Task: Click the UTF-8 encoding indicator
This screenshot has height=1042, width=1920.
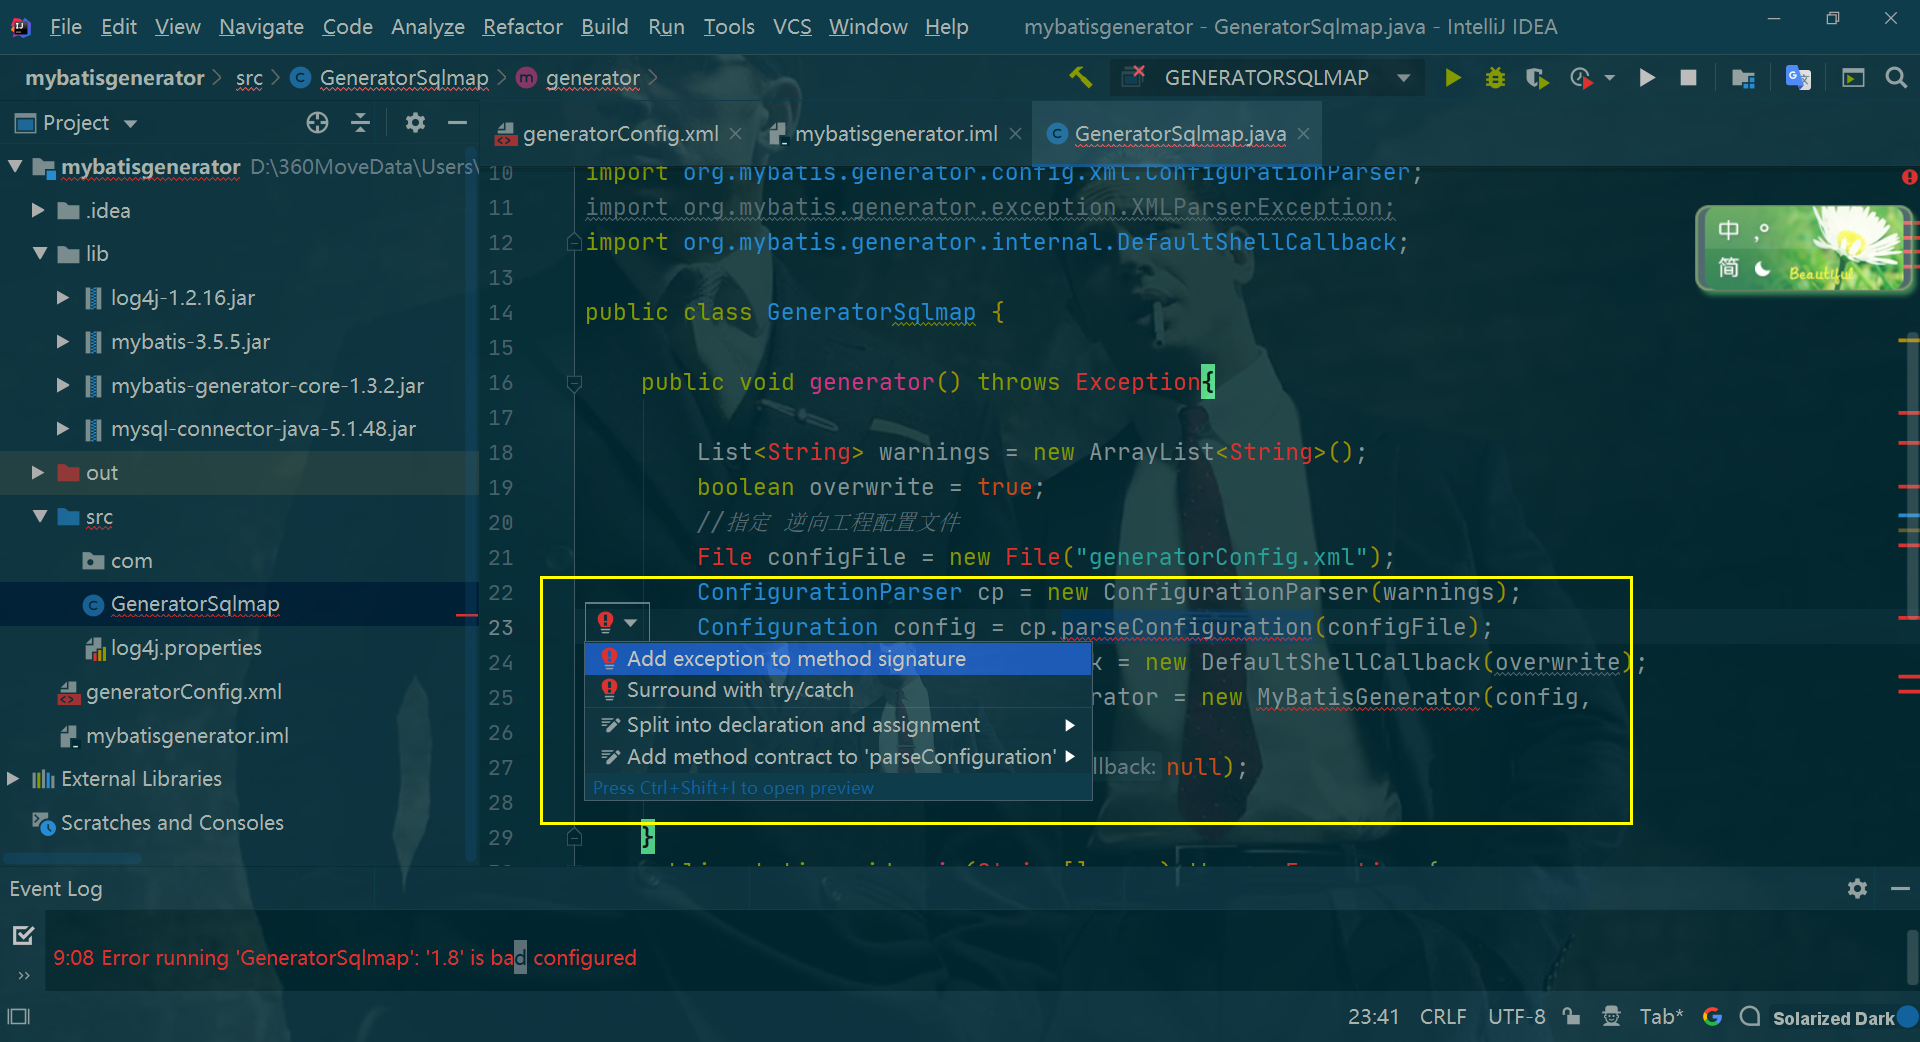Action: (x=1516, y=1017)
